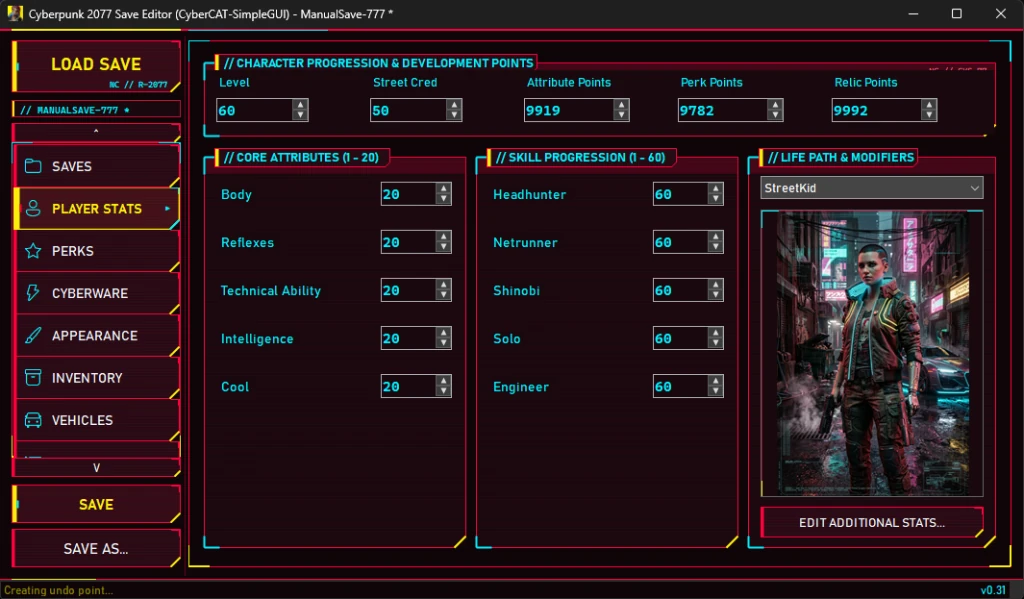This screenshot has width=1024, height=599.
Task: Decrease Intelligence with down arrow
Action: [443, 344]
